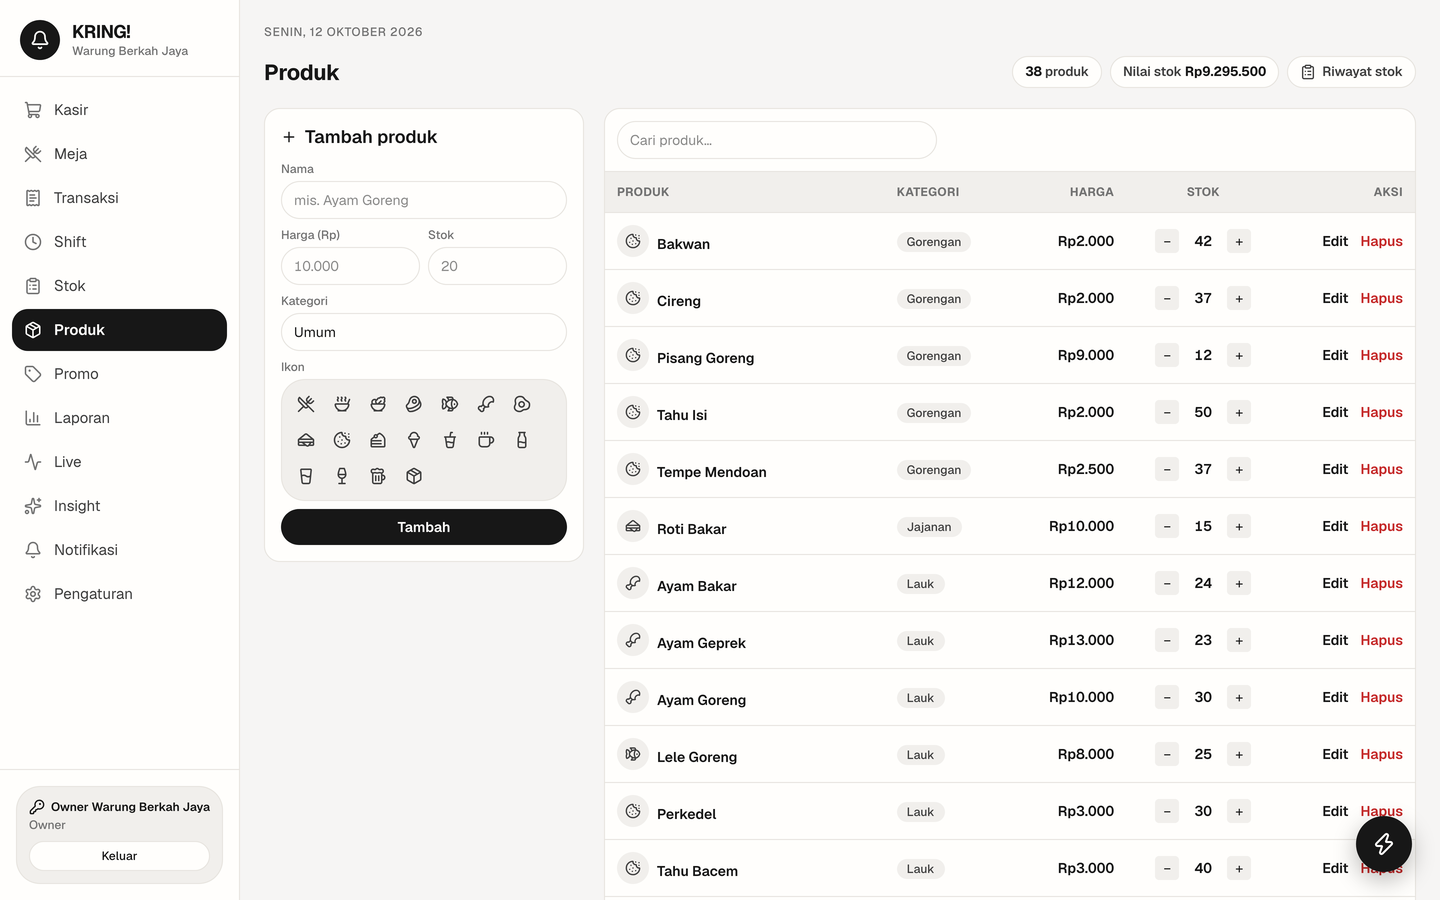Pick the cup with straw icon
The width and height of the screenshot is (1440, 900).
click(450, 440)
